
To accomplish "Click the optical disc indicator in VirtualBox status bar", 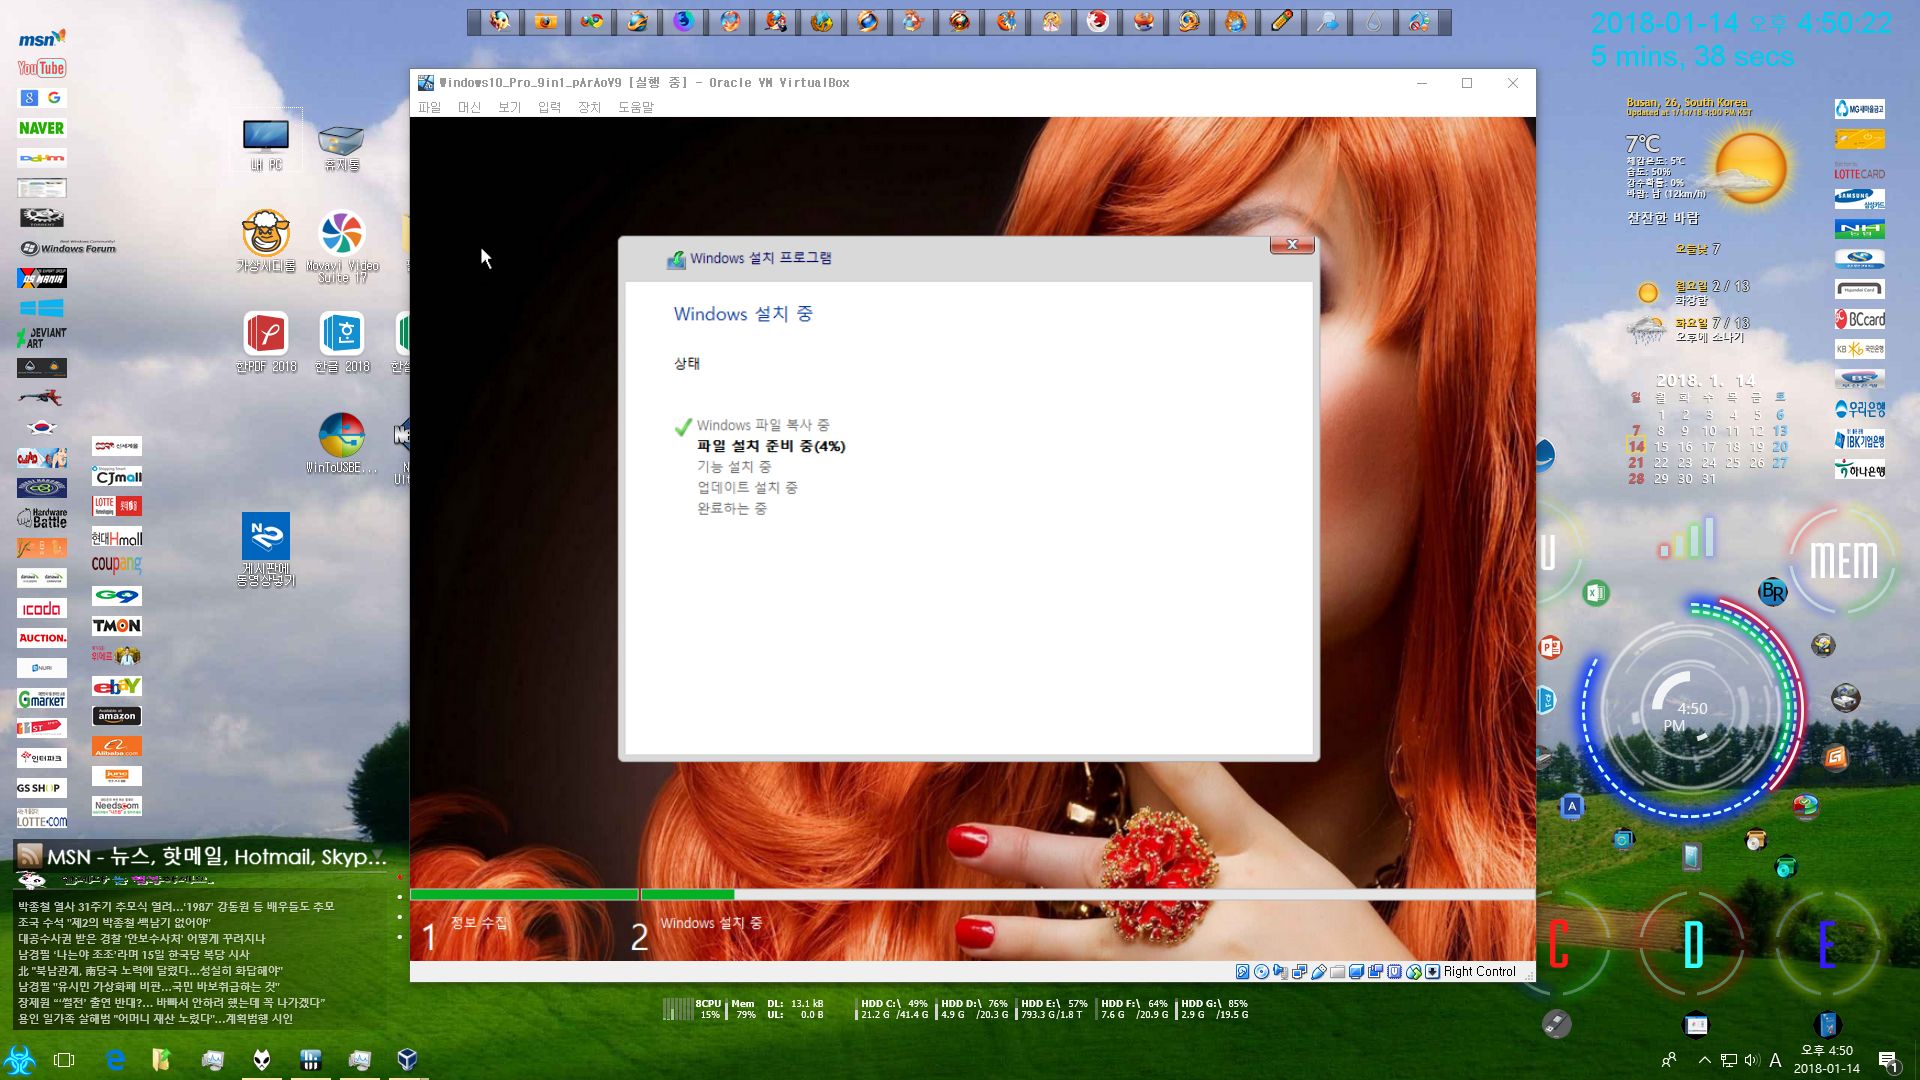I will coord(1261,971).
